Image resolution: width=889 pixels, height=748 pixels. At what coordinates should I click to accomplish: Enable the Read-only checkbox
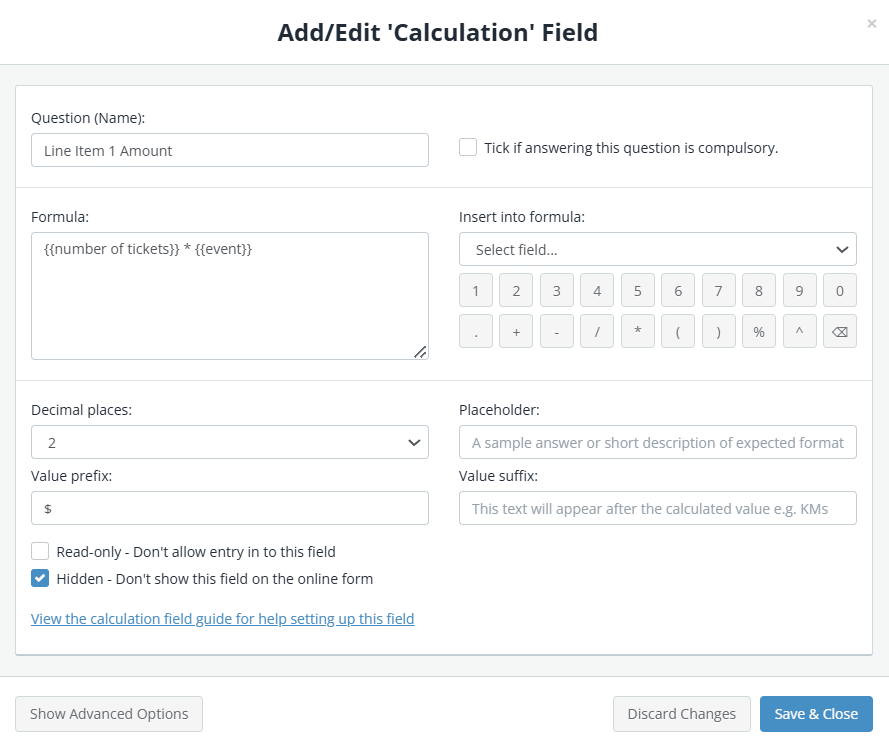[40, 551]
